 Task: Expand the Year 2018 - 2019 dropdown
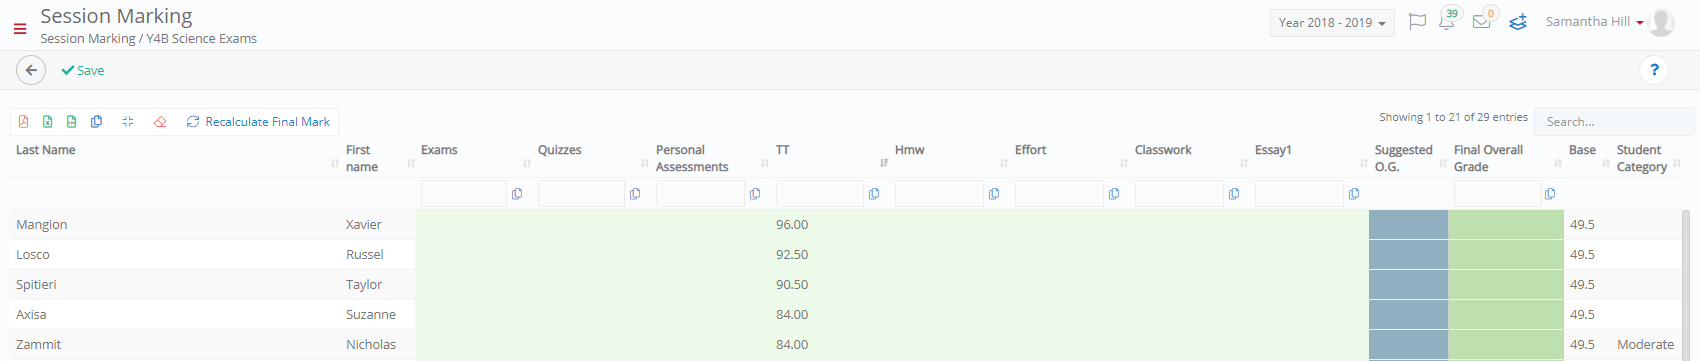(1332, 23)
